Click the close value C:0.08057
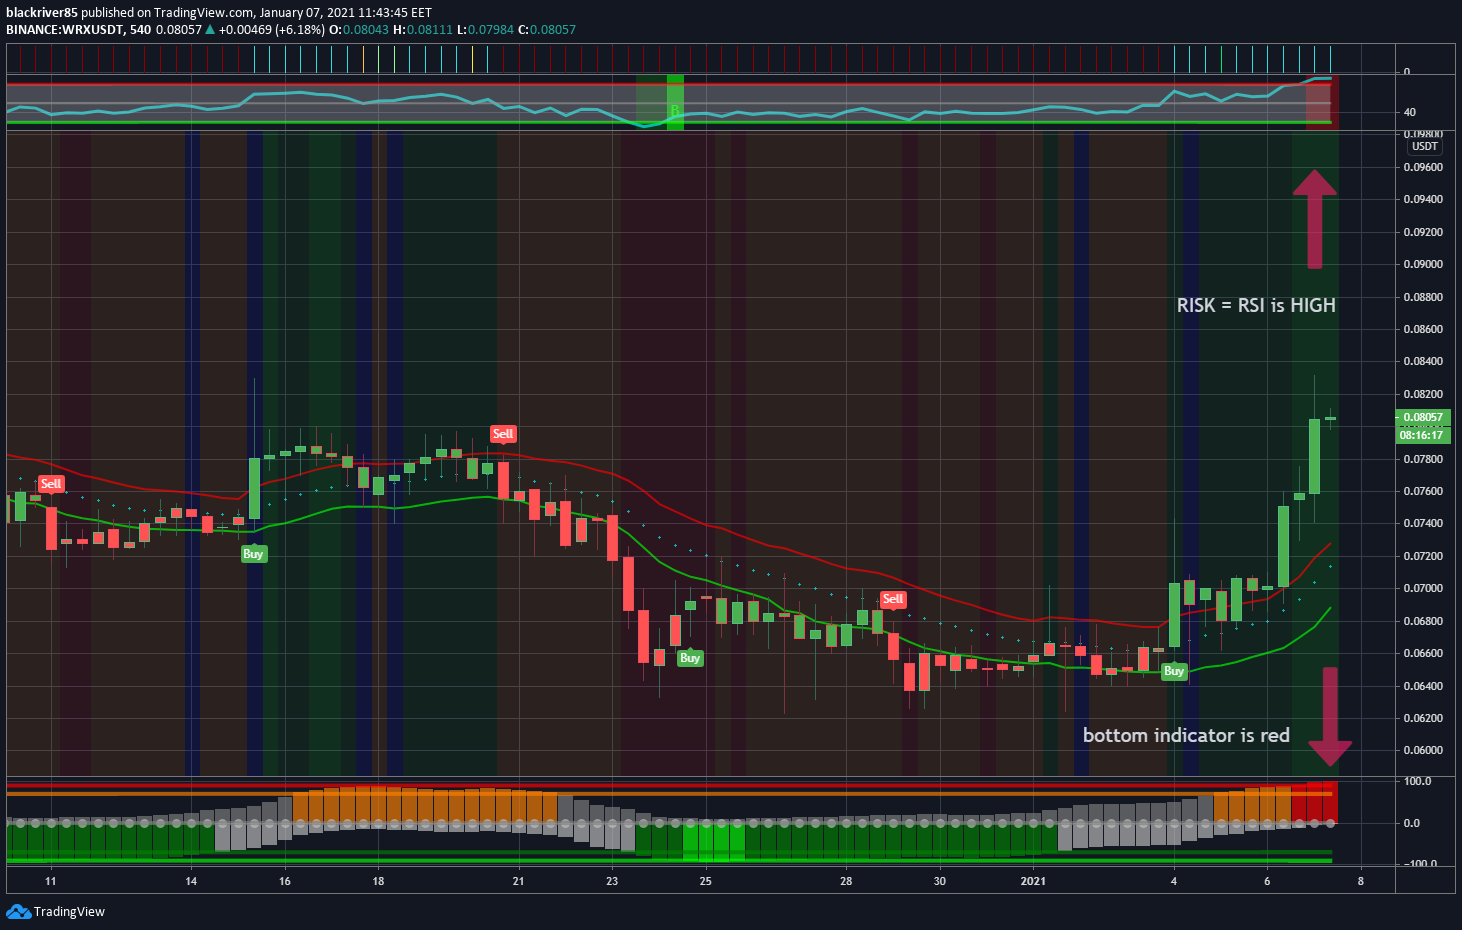The image size is (1462, 930). (547, 29)
